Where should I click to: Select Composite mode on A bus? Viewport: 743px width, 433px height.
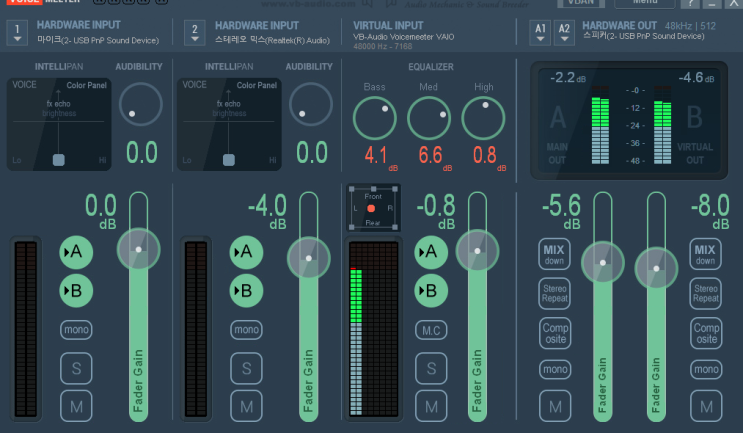point(555,333)
